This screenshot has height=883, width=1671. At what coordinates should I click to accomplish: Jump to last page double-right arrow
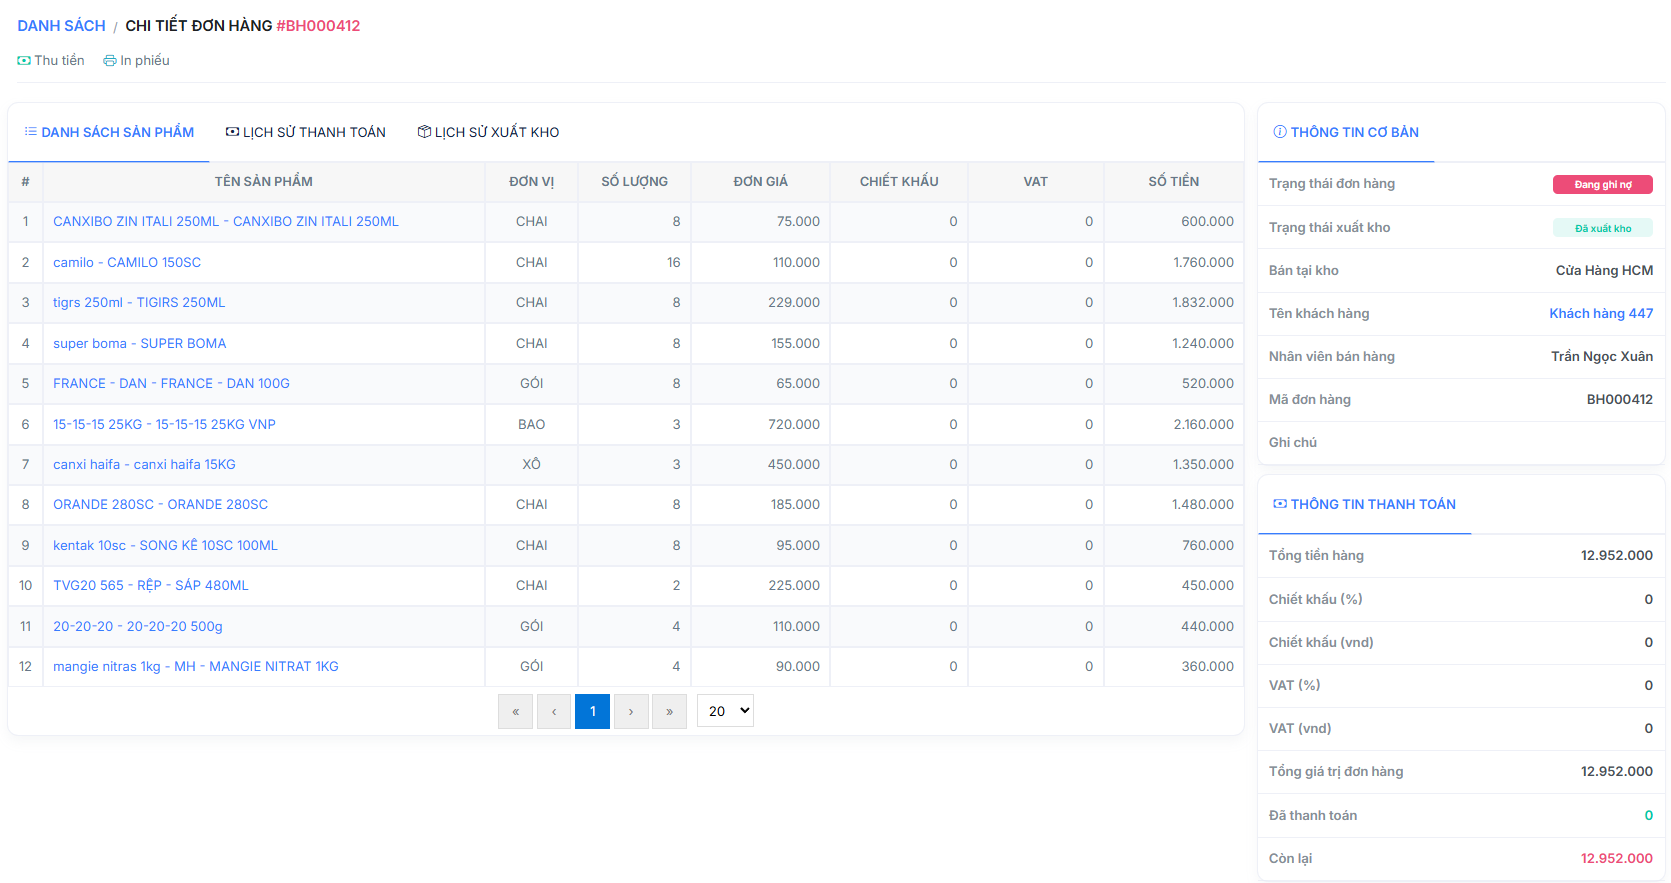[669, 712]
